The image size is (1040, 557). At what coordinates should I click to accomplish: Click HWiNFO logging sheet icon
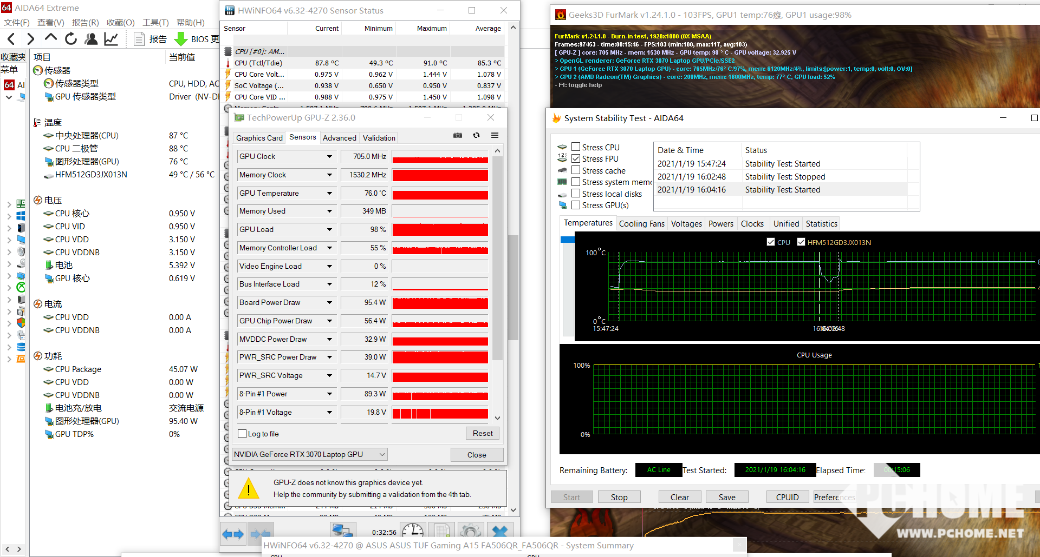pyautogui.click(x=440, y=532)
